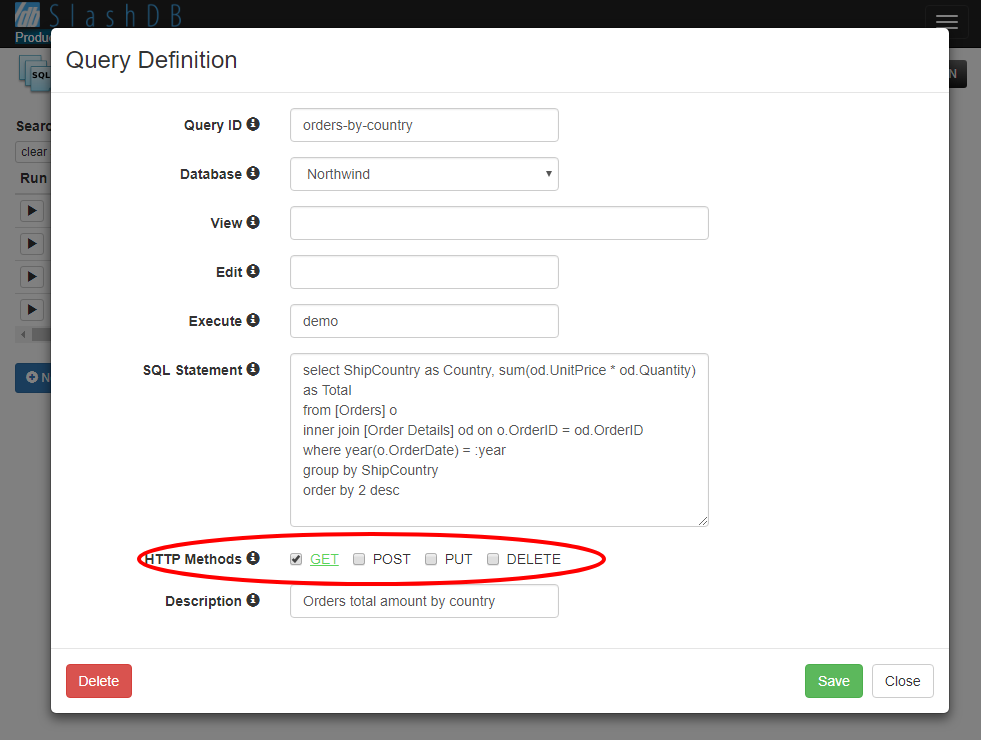Click the View input field
This screenshot has height=740, width=981.
click(499, 223)
